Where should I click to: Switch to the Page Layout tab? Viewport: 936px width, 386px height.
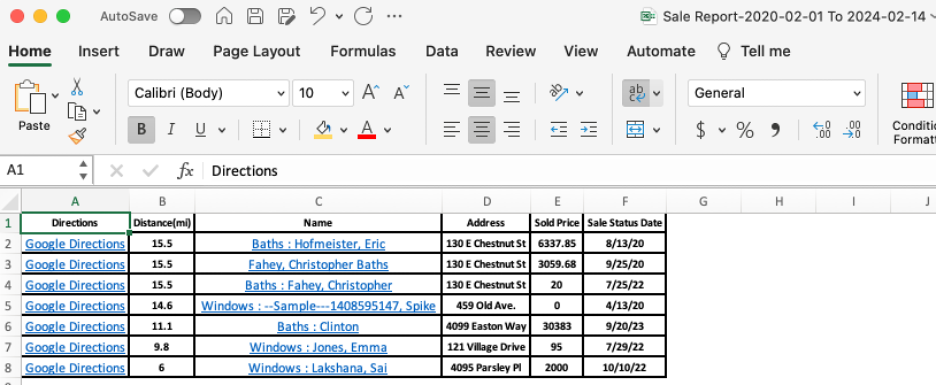257,52
